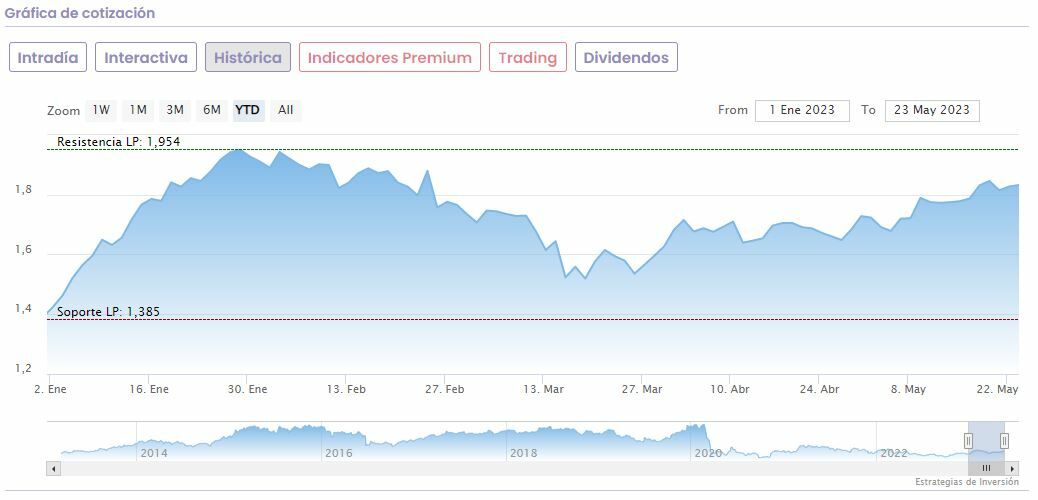Viewport: 1038px width, 500px height.
Task: Select the 6M zoom option
Action: 212,110
